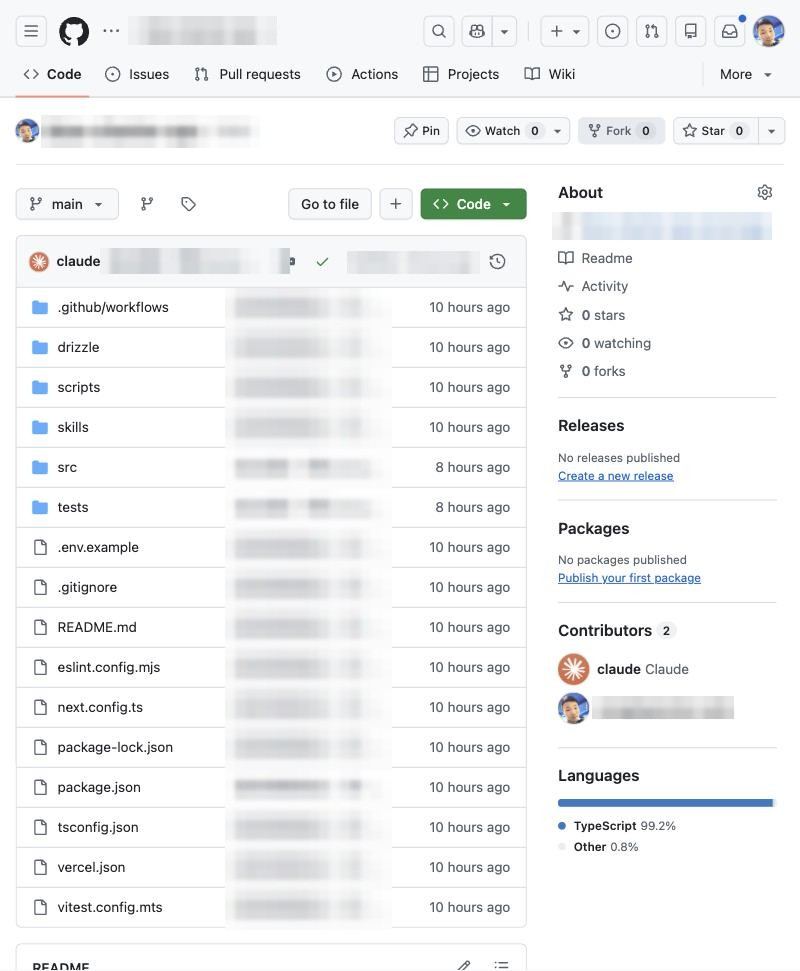Image resolution: width=800 pixels, height=971 pixels.
Task: Open the search magnifier icon
Action: 438,31
